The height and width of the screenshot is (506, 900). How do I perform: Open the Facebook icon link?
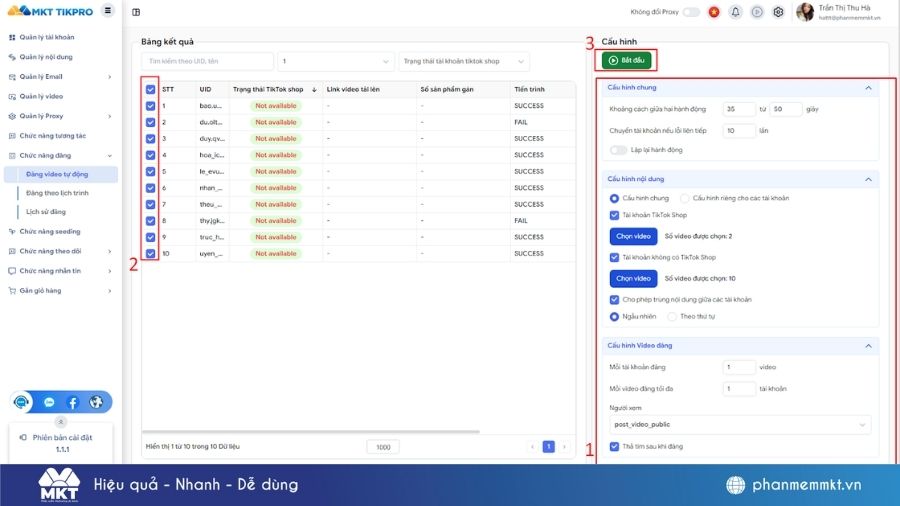click(73, 403)
